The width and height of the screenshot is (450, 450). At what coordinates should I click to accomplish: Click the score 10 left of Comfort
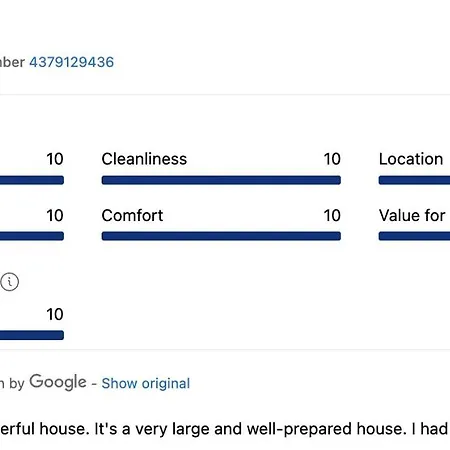pyautogui.click(x=55, y=215)
